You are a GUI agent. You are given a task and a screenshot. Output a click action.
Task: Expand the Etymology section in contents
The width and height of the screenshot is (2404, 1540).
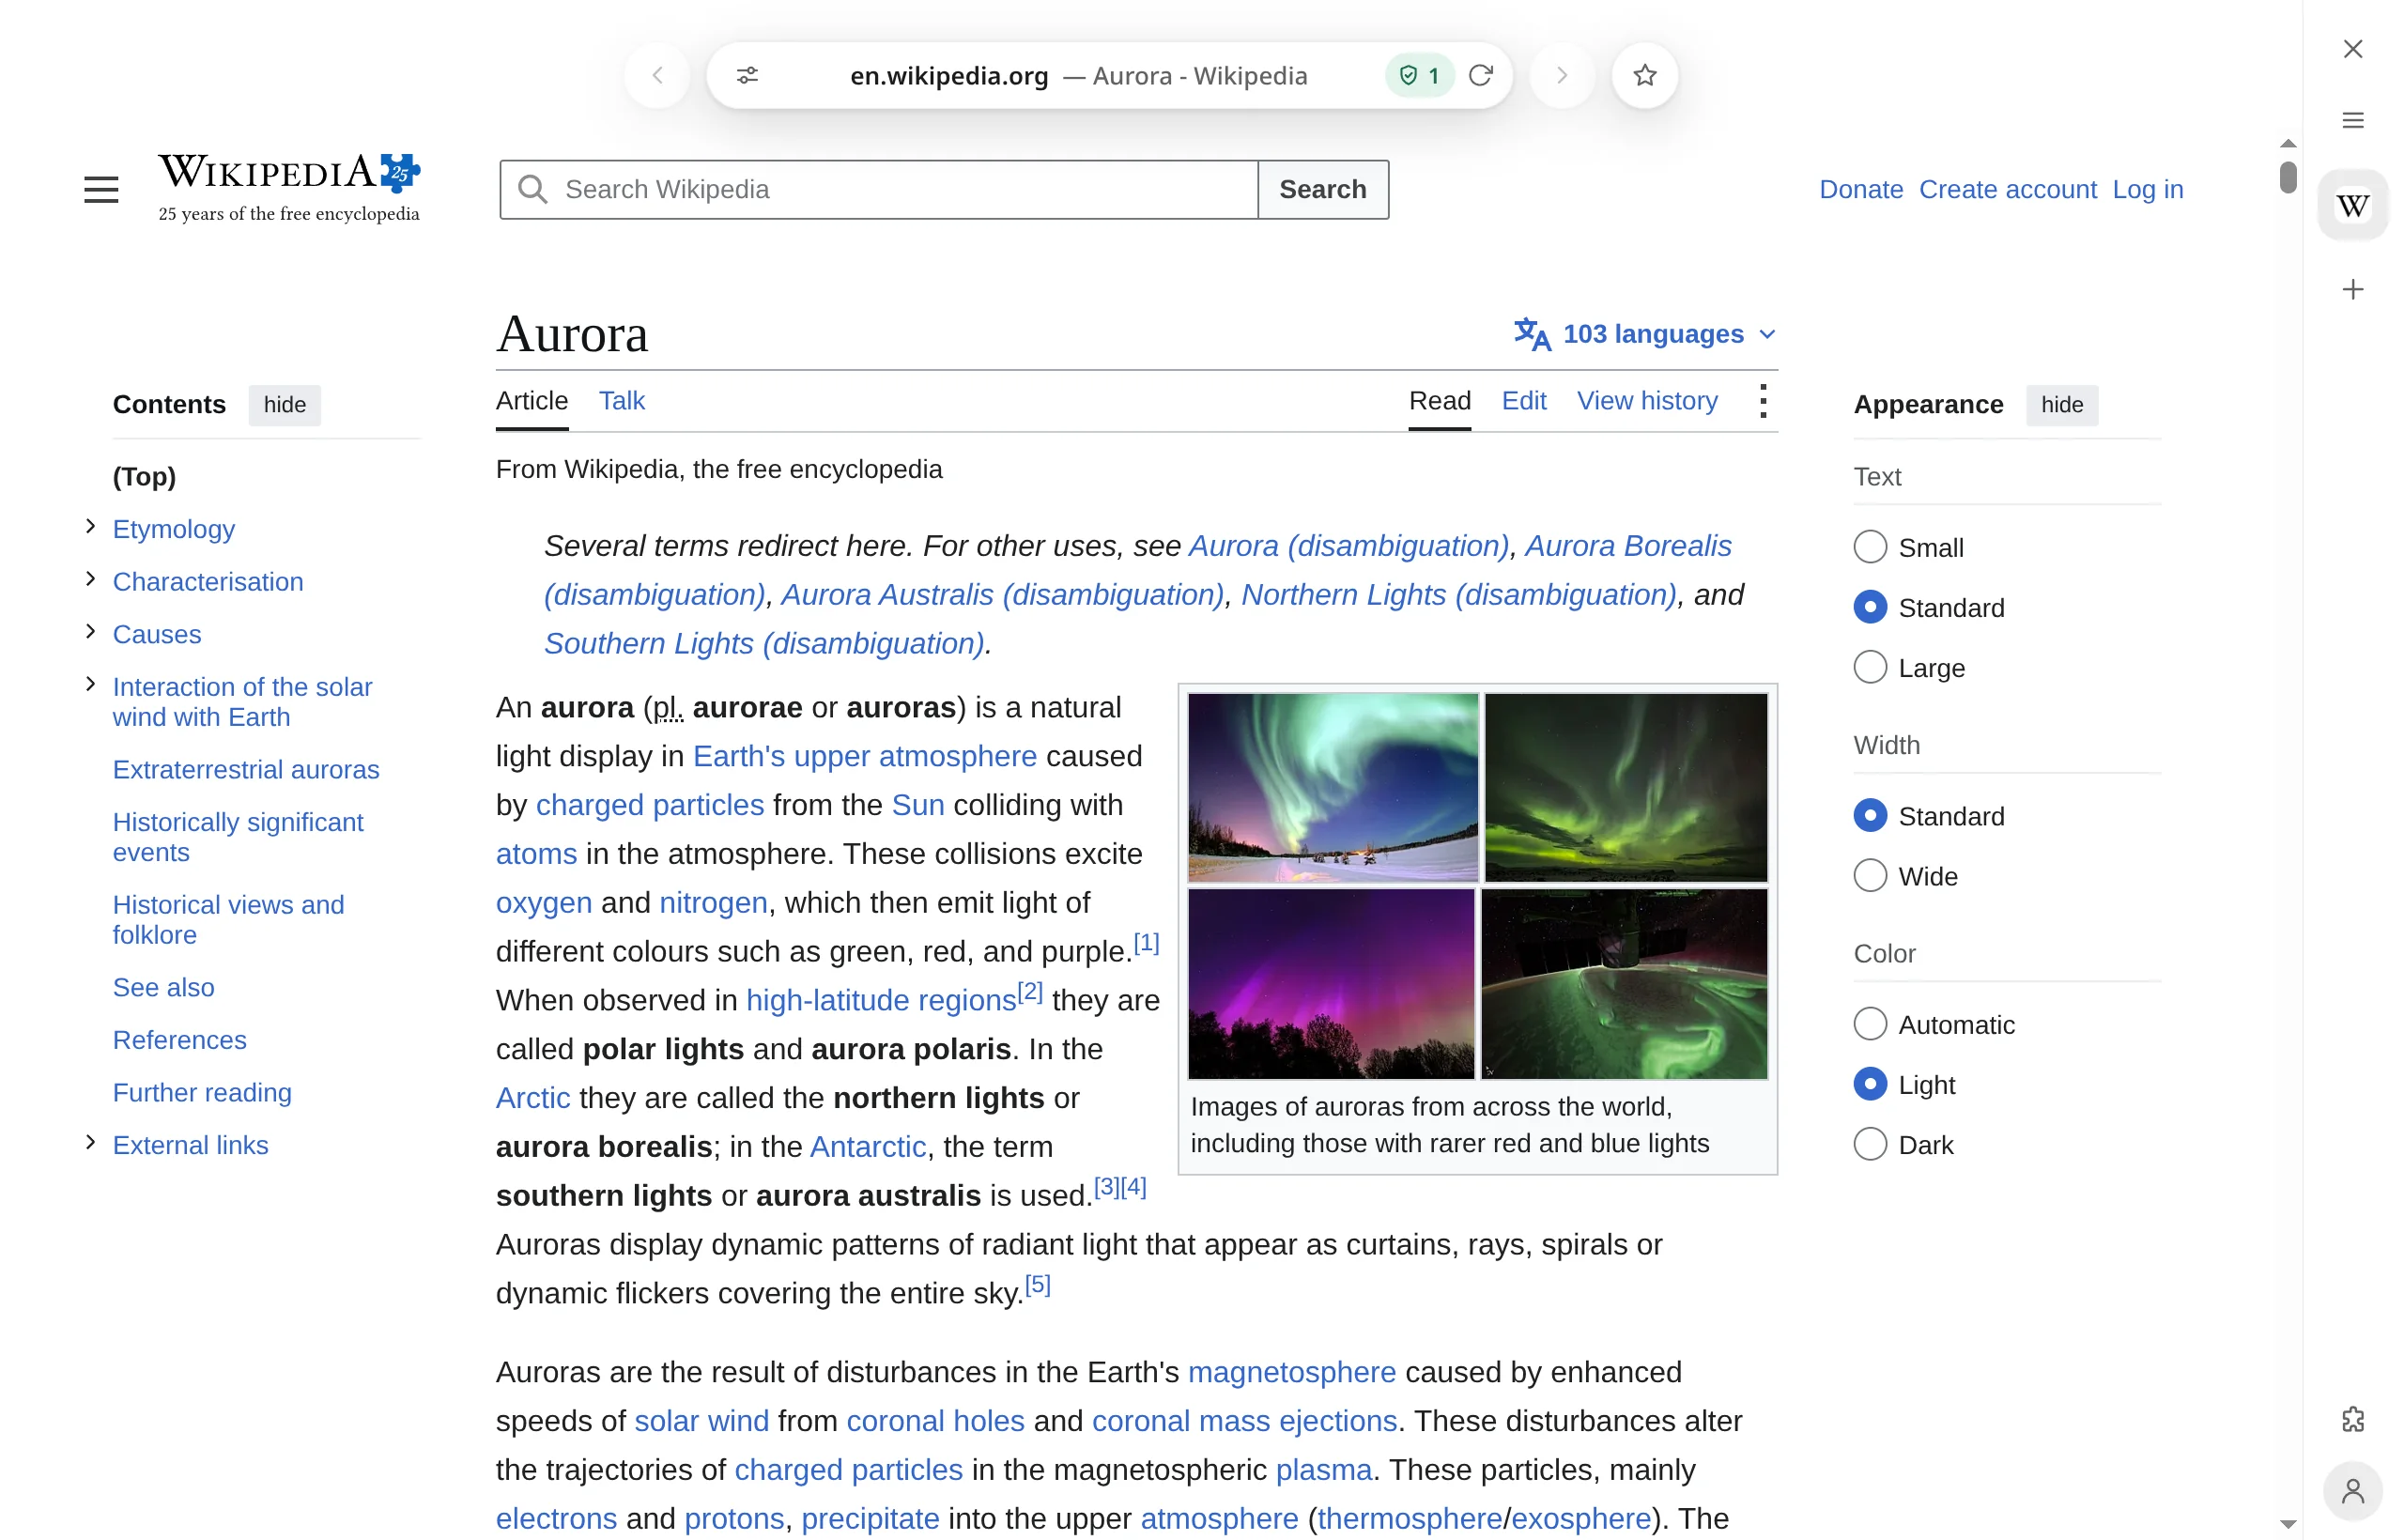90,526
